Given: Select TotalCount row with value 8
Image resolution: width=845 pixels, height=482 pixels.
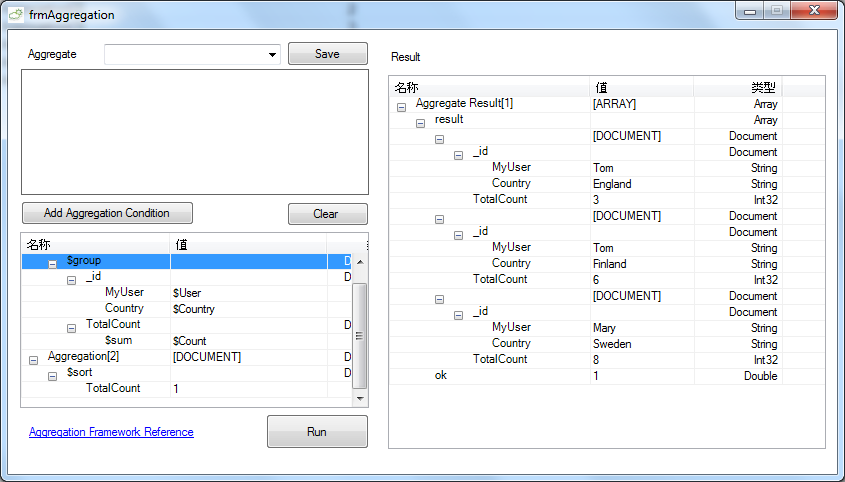Looking at the screenshot, I should (x=586, y=359).
